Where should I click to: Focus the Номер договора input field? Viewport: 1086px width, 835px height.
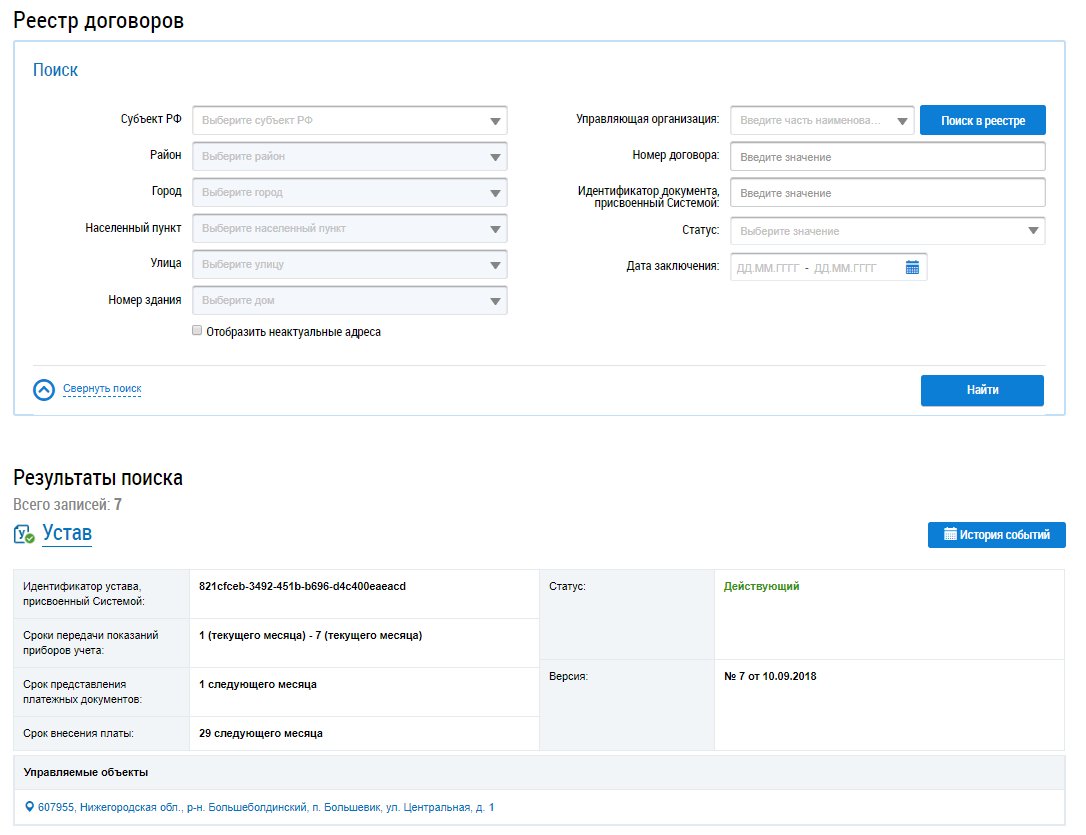(x=887, y=157)
